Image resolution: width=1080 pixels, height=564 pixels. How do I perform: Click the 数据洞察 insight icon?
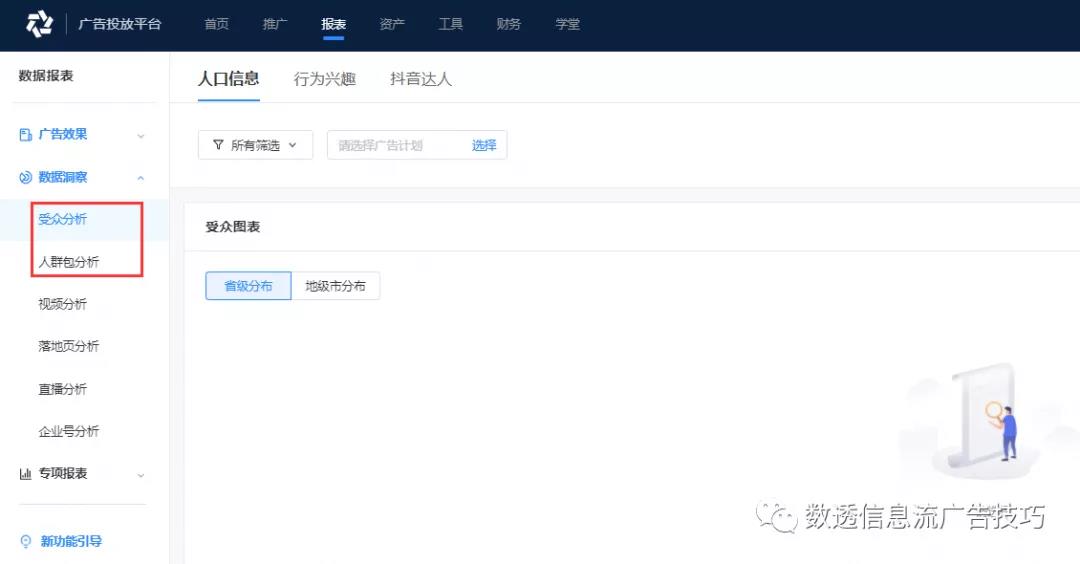click(x=25, y=178)
